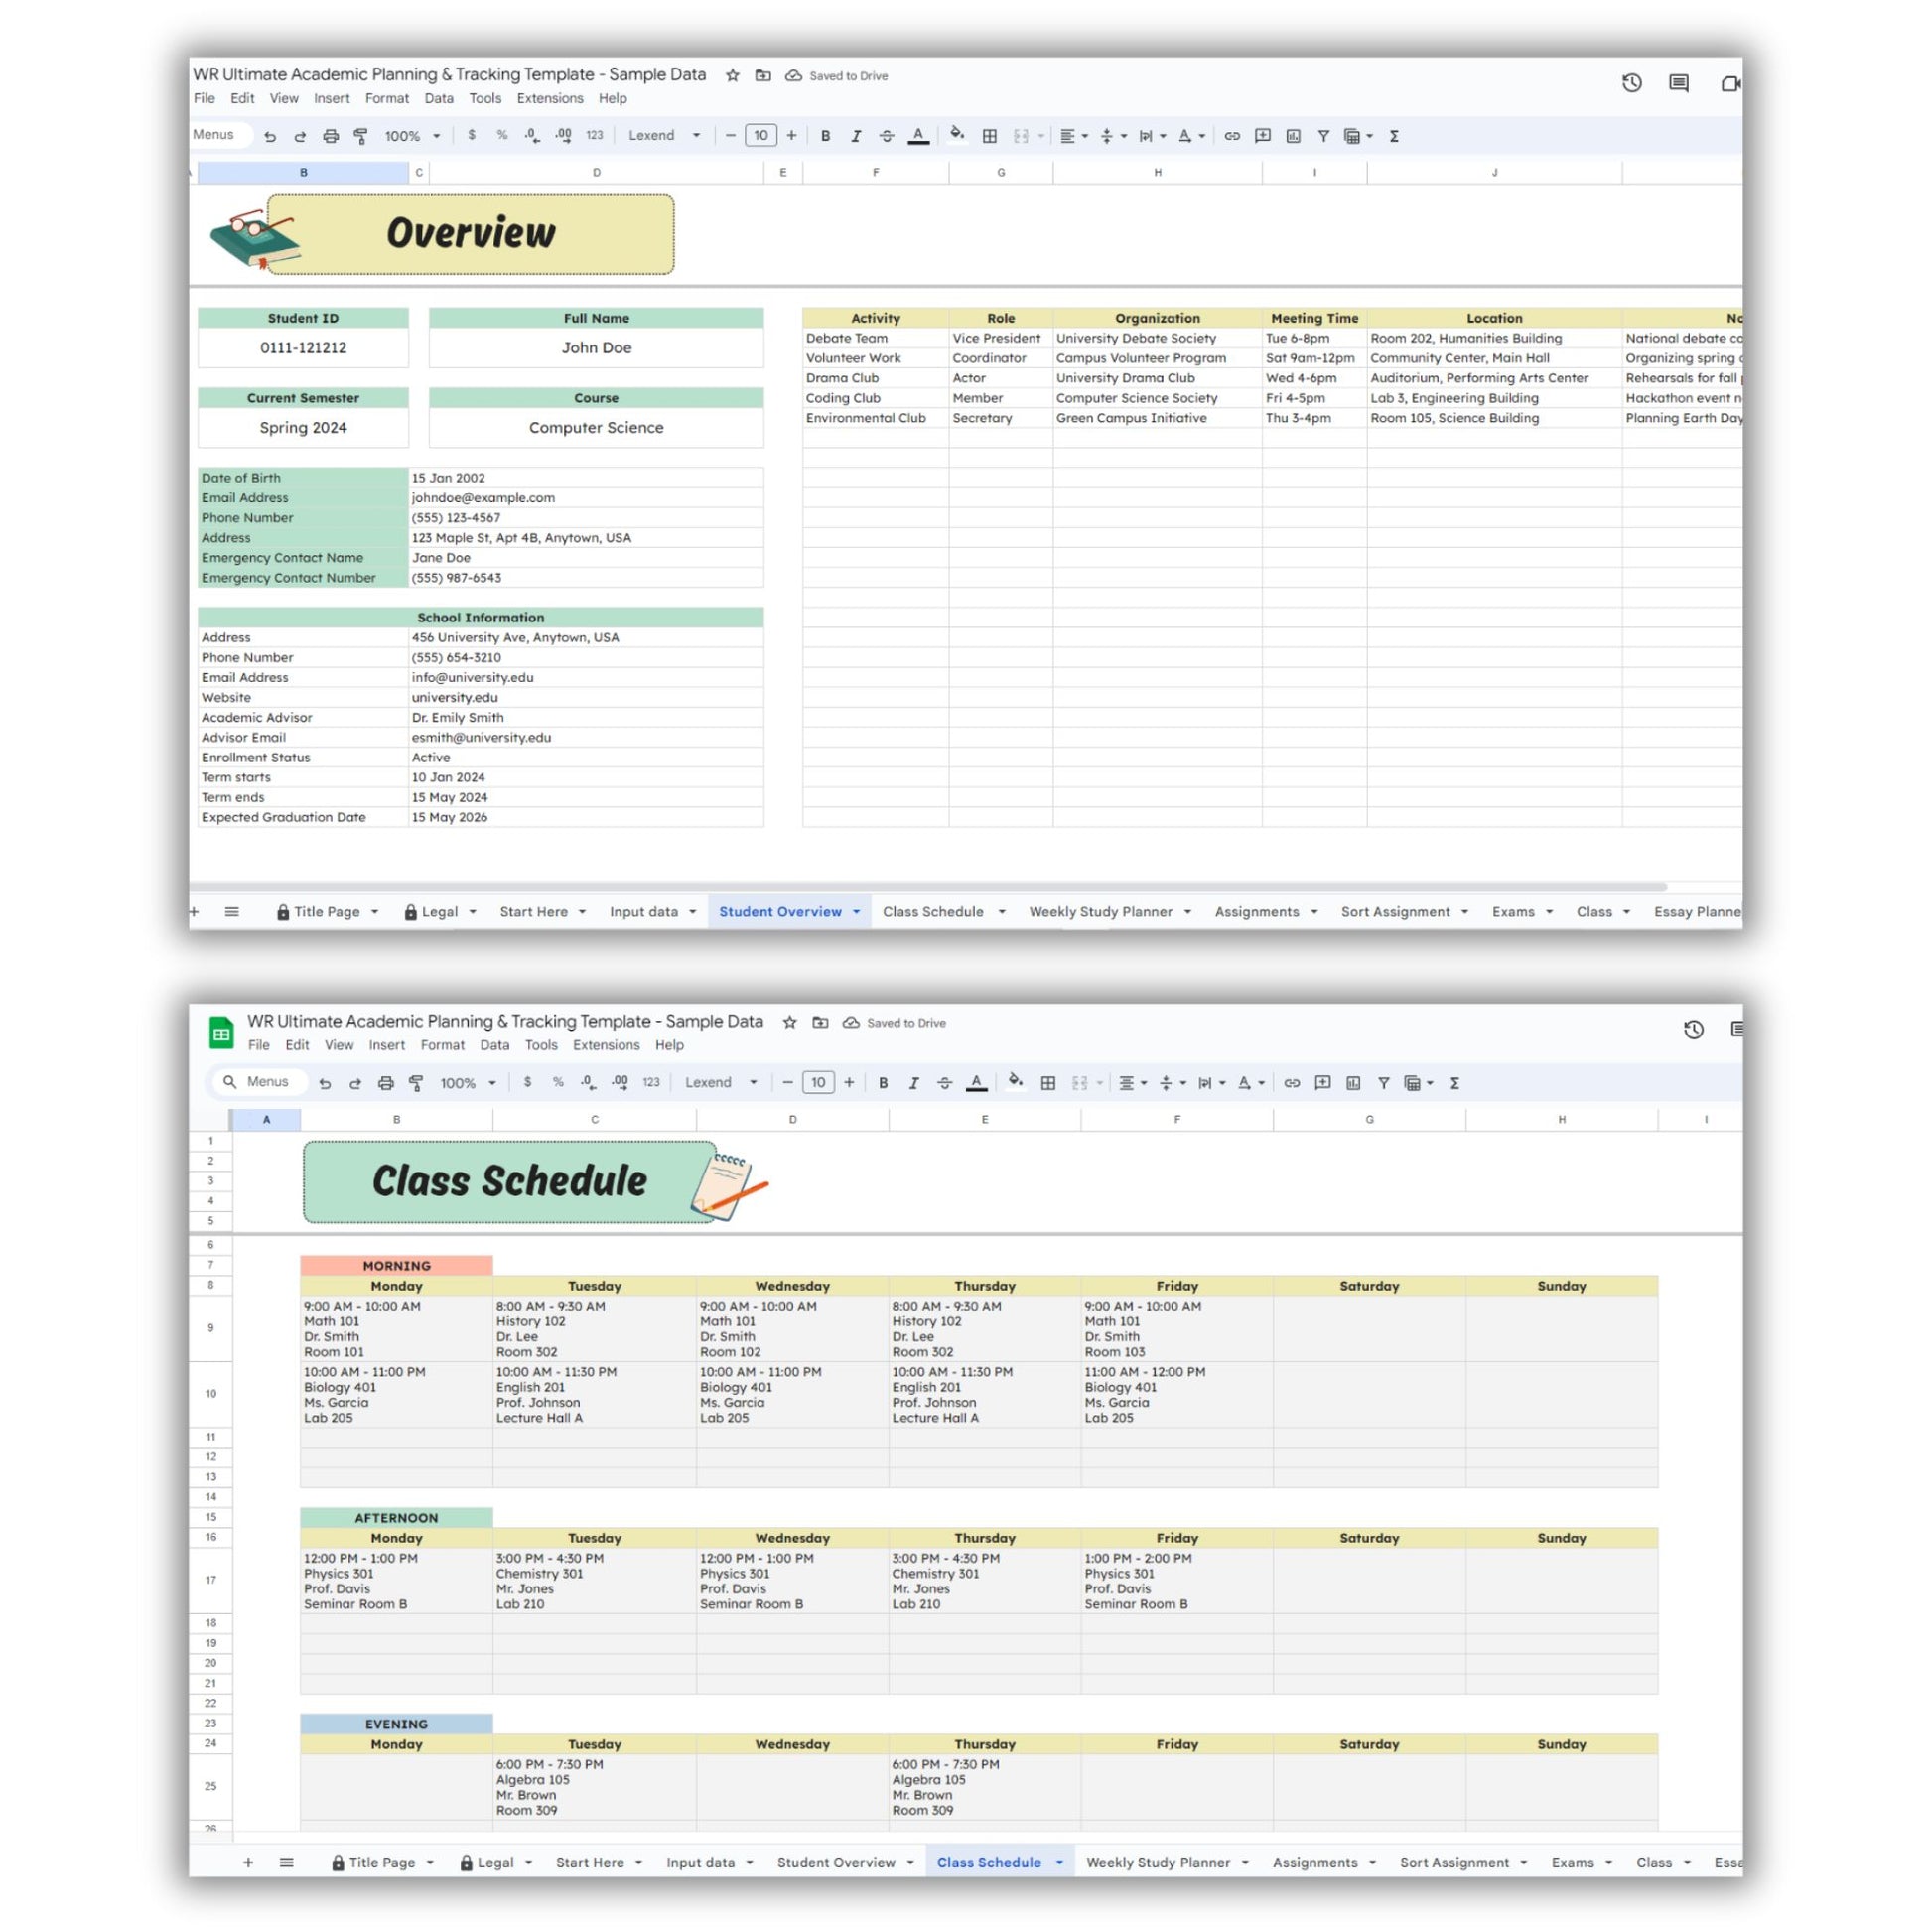This screenshot has height=1932, width=1932.
Task: Toggle strikethrough in top window toolbar
Action: pyautogui.click(x=886, y=136)
